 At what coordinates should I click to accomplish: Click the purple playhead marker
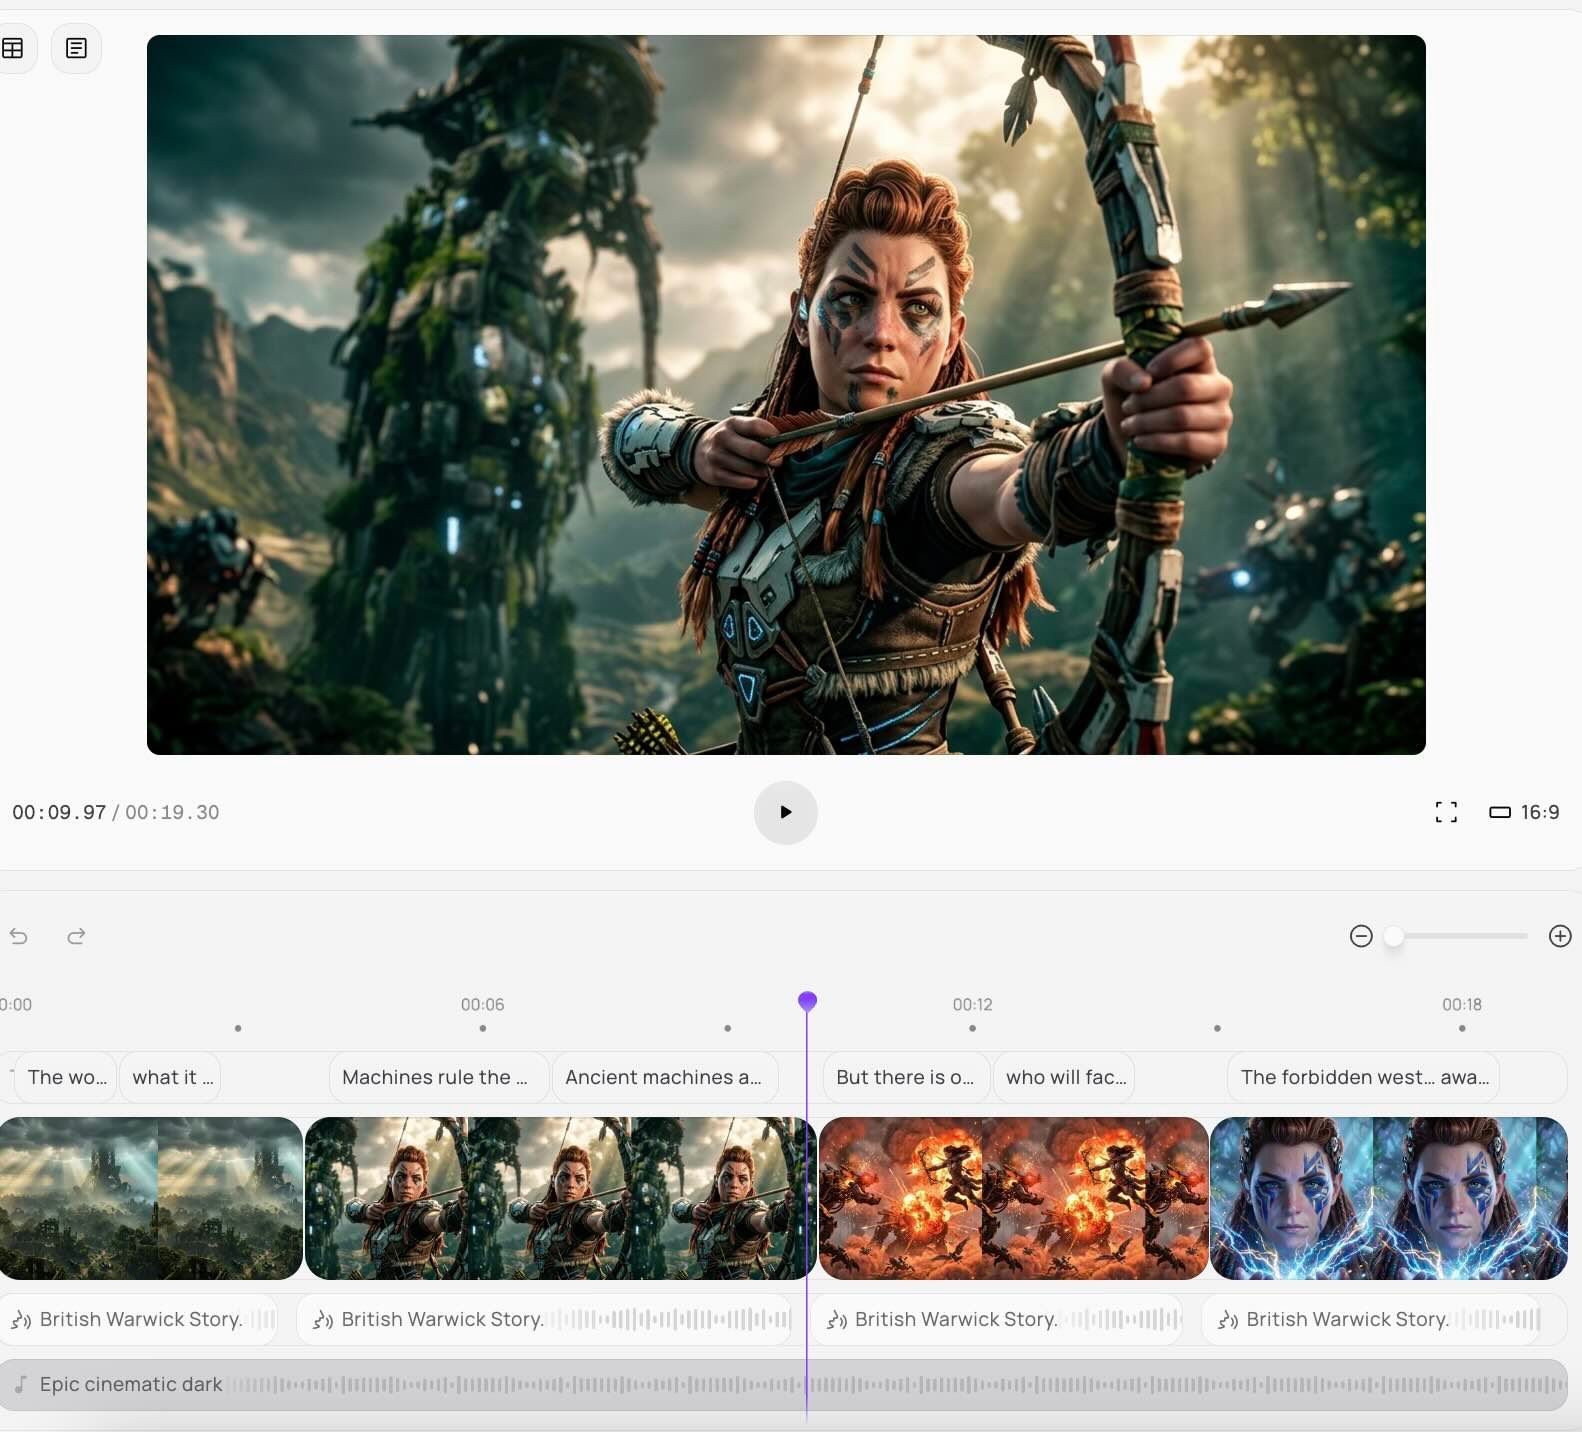[x=807, y=1000]
